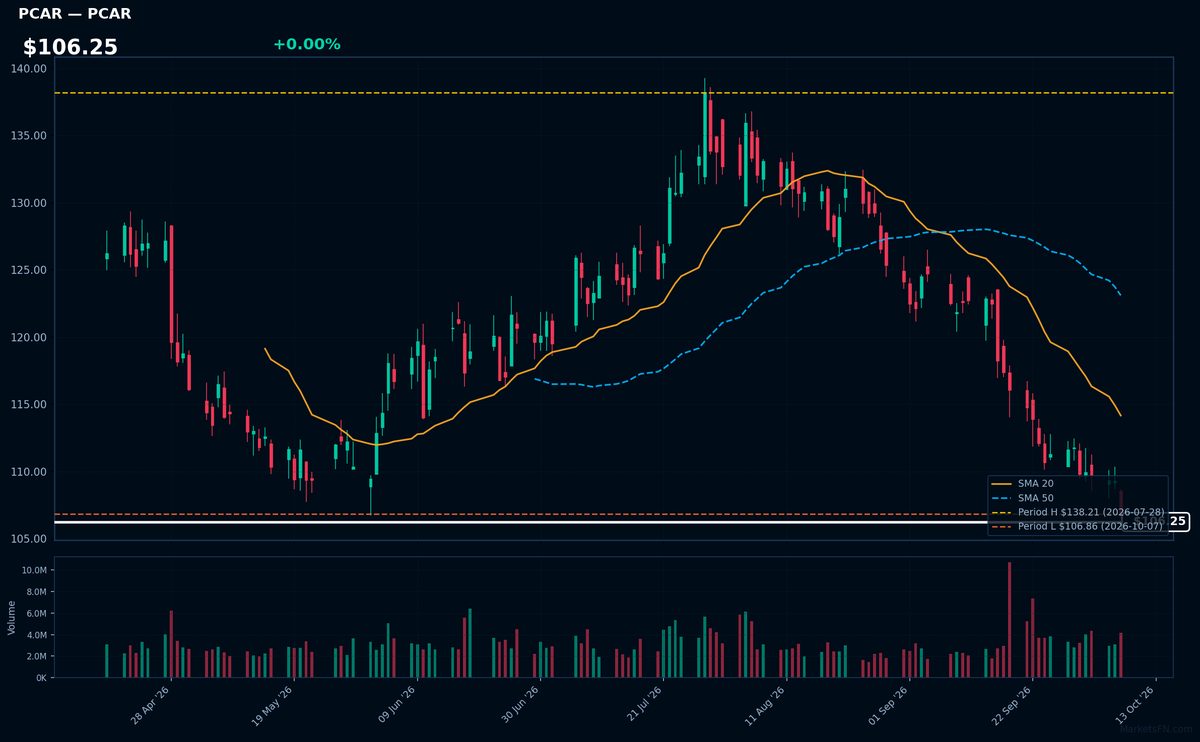Click the $106.25 current price readout
This screenshot has width=1200, height=742.
coord(70,47)
